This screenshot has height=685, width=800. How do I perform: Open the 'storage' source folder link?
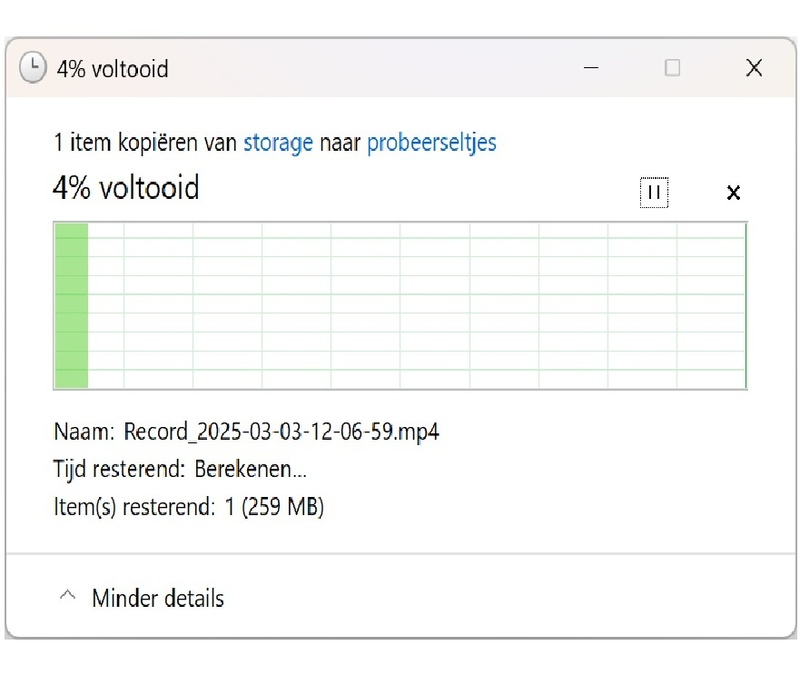278,143
